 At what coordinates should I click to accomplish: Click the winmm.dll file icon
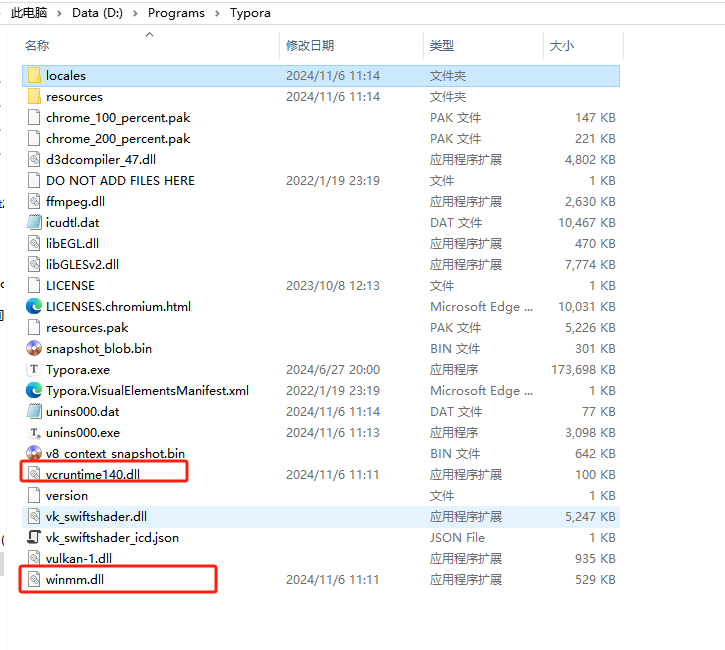coord(34,579)
